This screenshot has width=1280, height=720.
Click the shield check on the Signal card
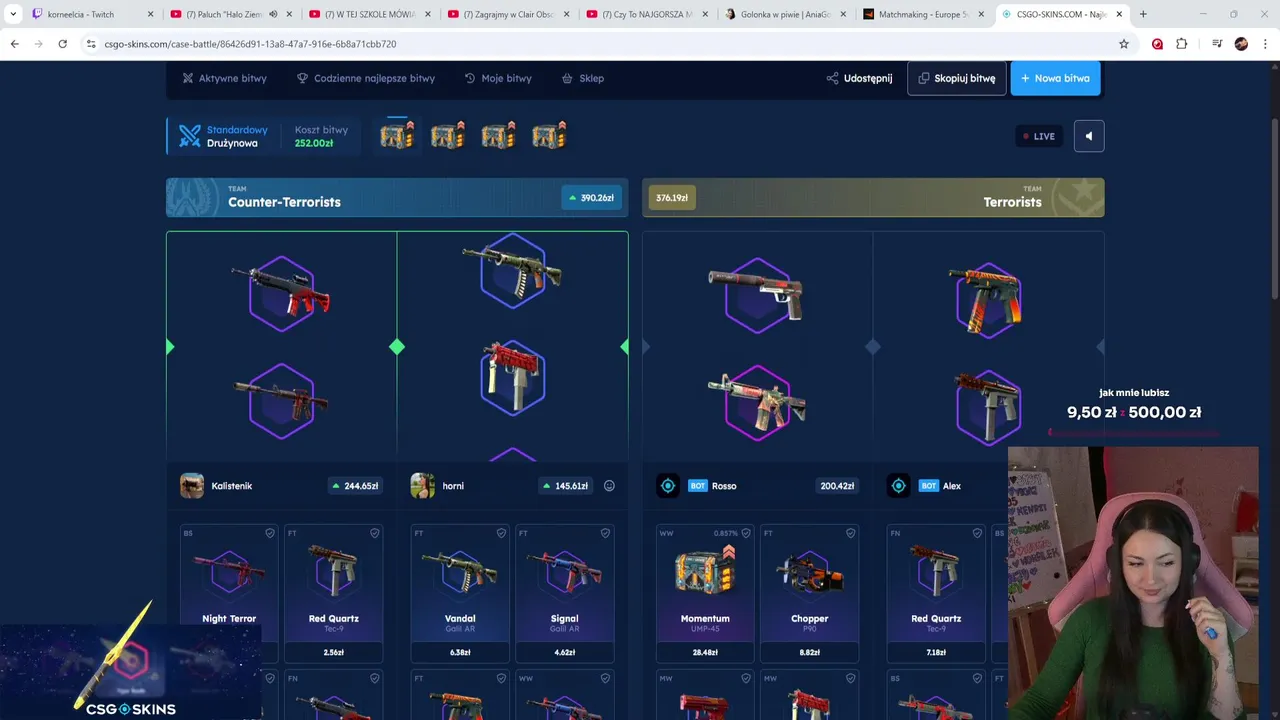[x=605, y=533]
